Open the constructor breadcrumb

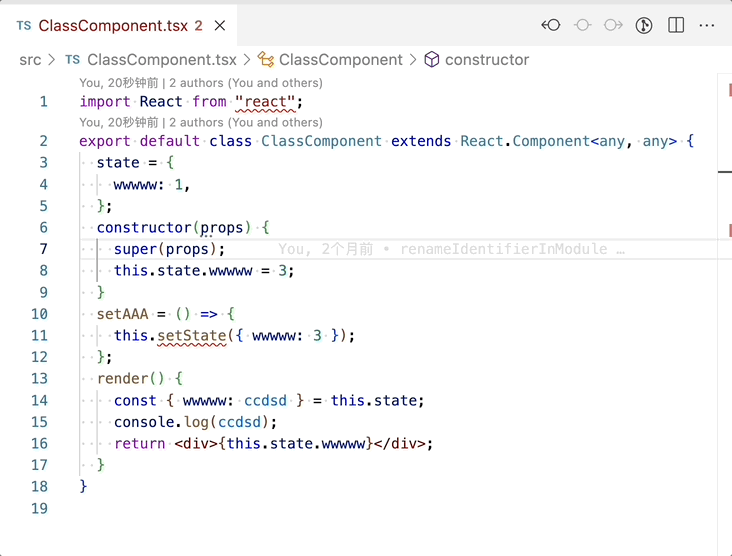coord(487,60)
